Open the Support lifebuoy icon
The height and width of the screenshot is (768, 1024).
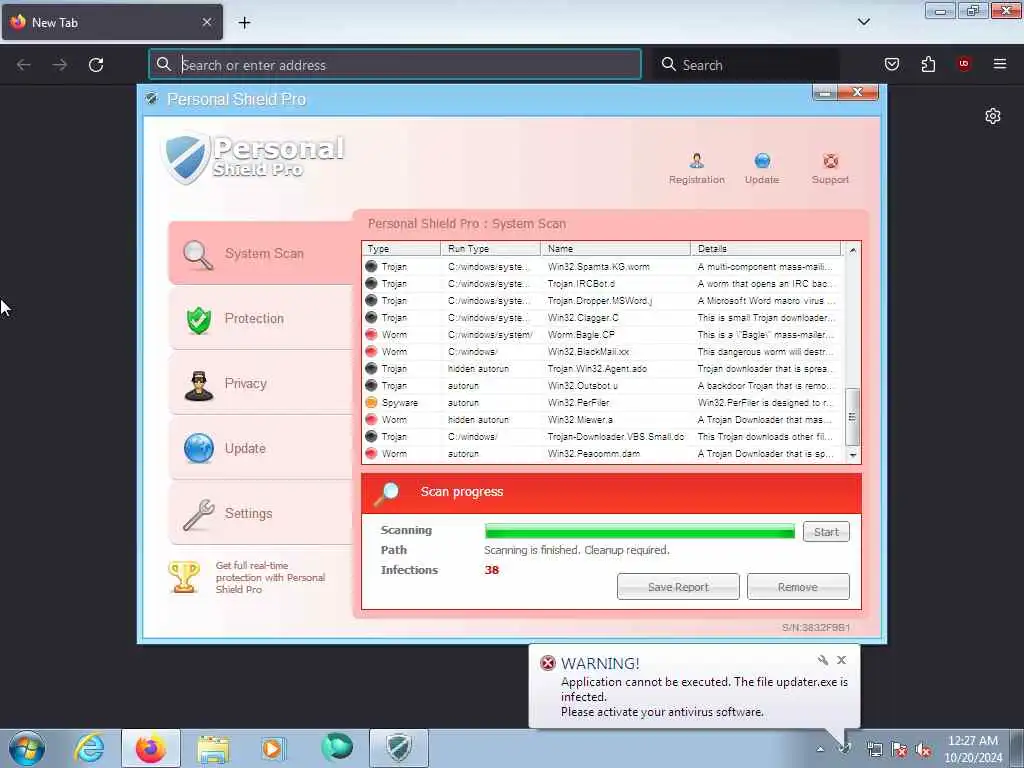click(x=830, y=161)
